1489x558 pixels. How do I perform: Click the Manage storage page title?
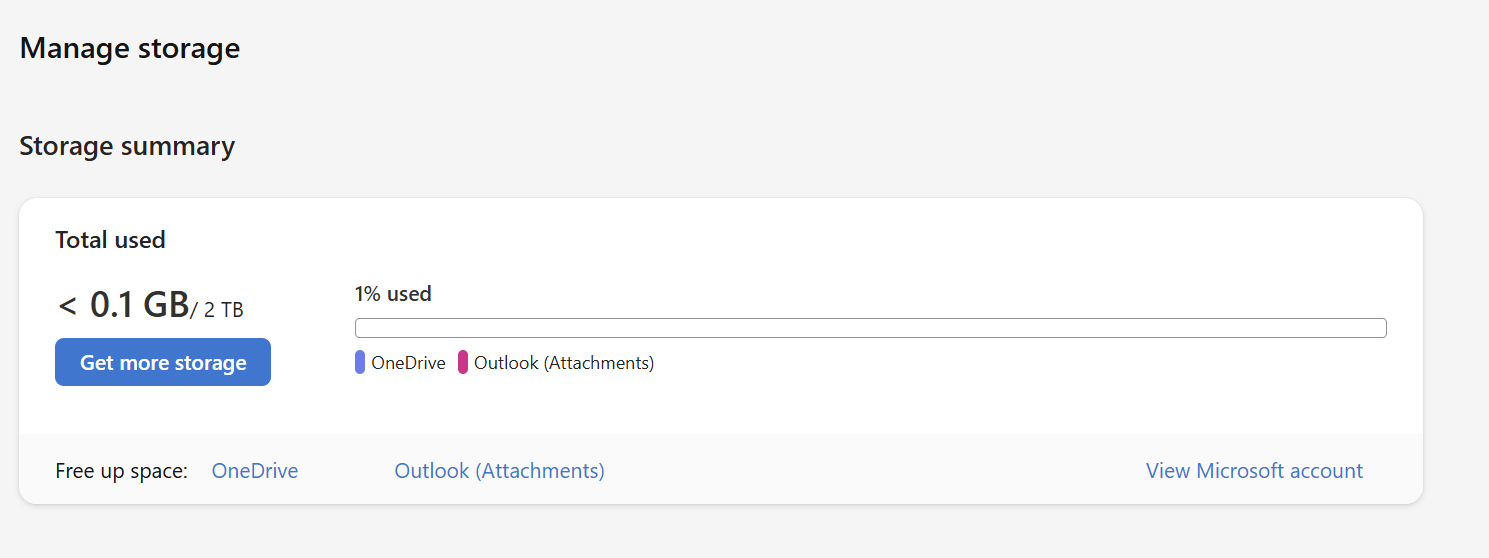[x=130, y=48]
